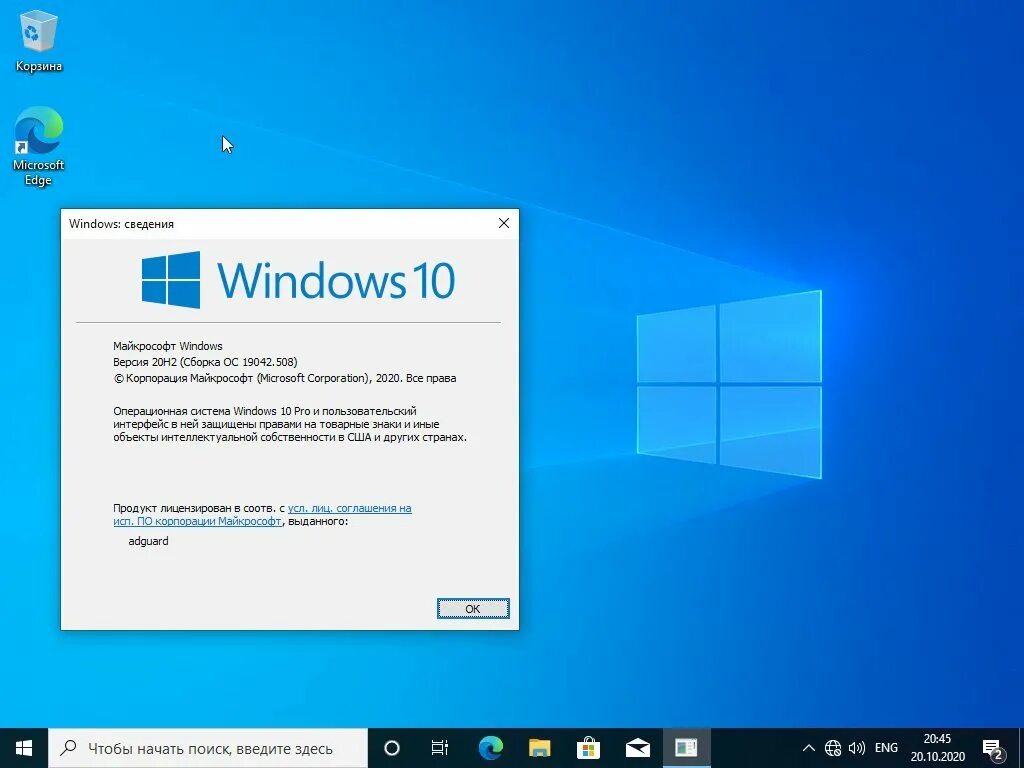Open network status tray icon
Screen dimensions: 1024x768
coord(833,748)
